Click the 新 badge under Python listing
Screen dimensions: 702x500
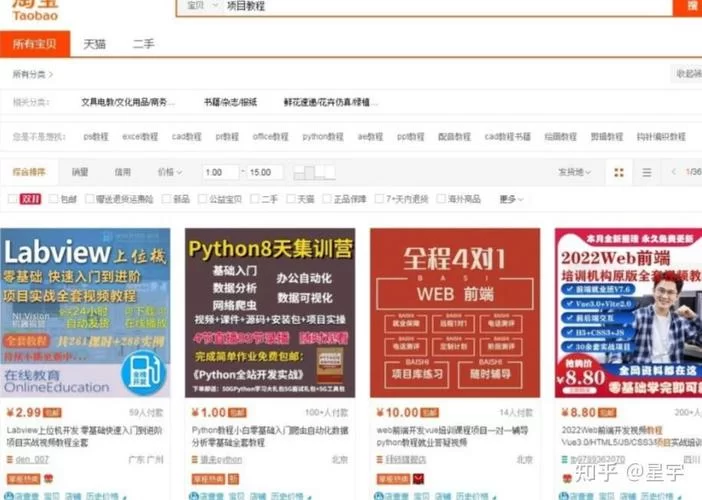click(234, 479)
